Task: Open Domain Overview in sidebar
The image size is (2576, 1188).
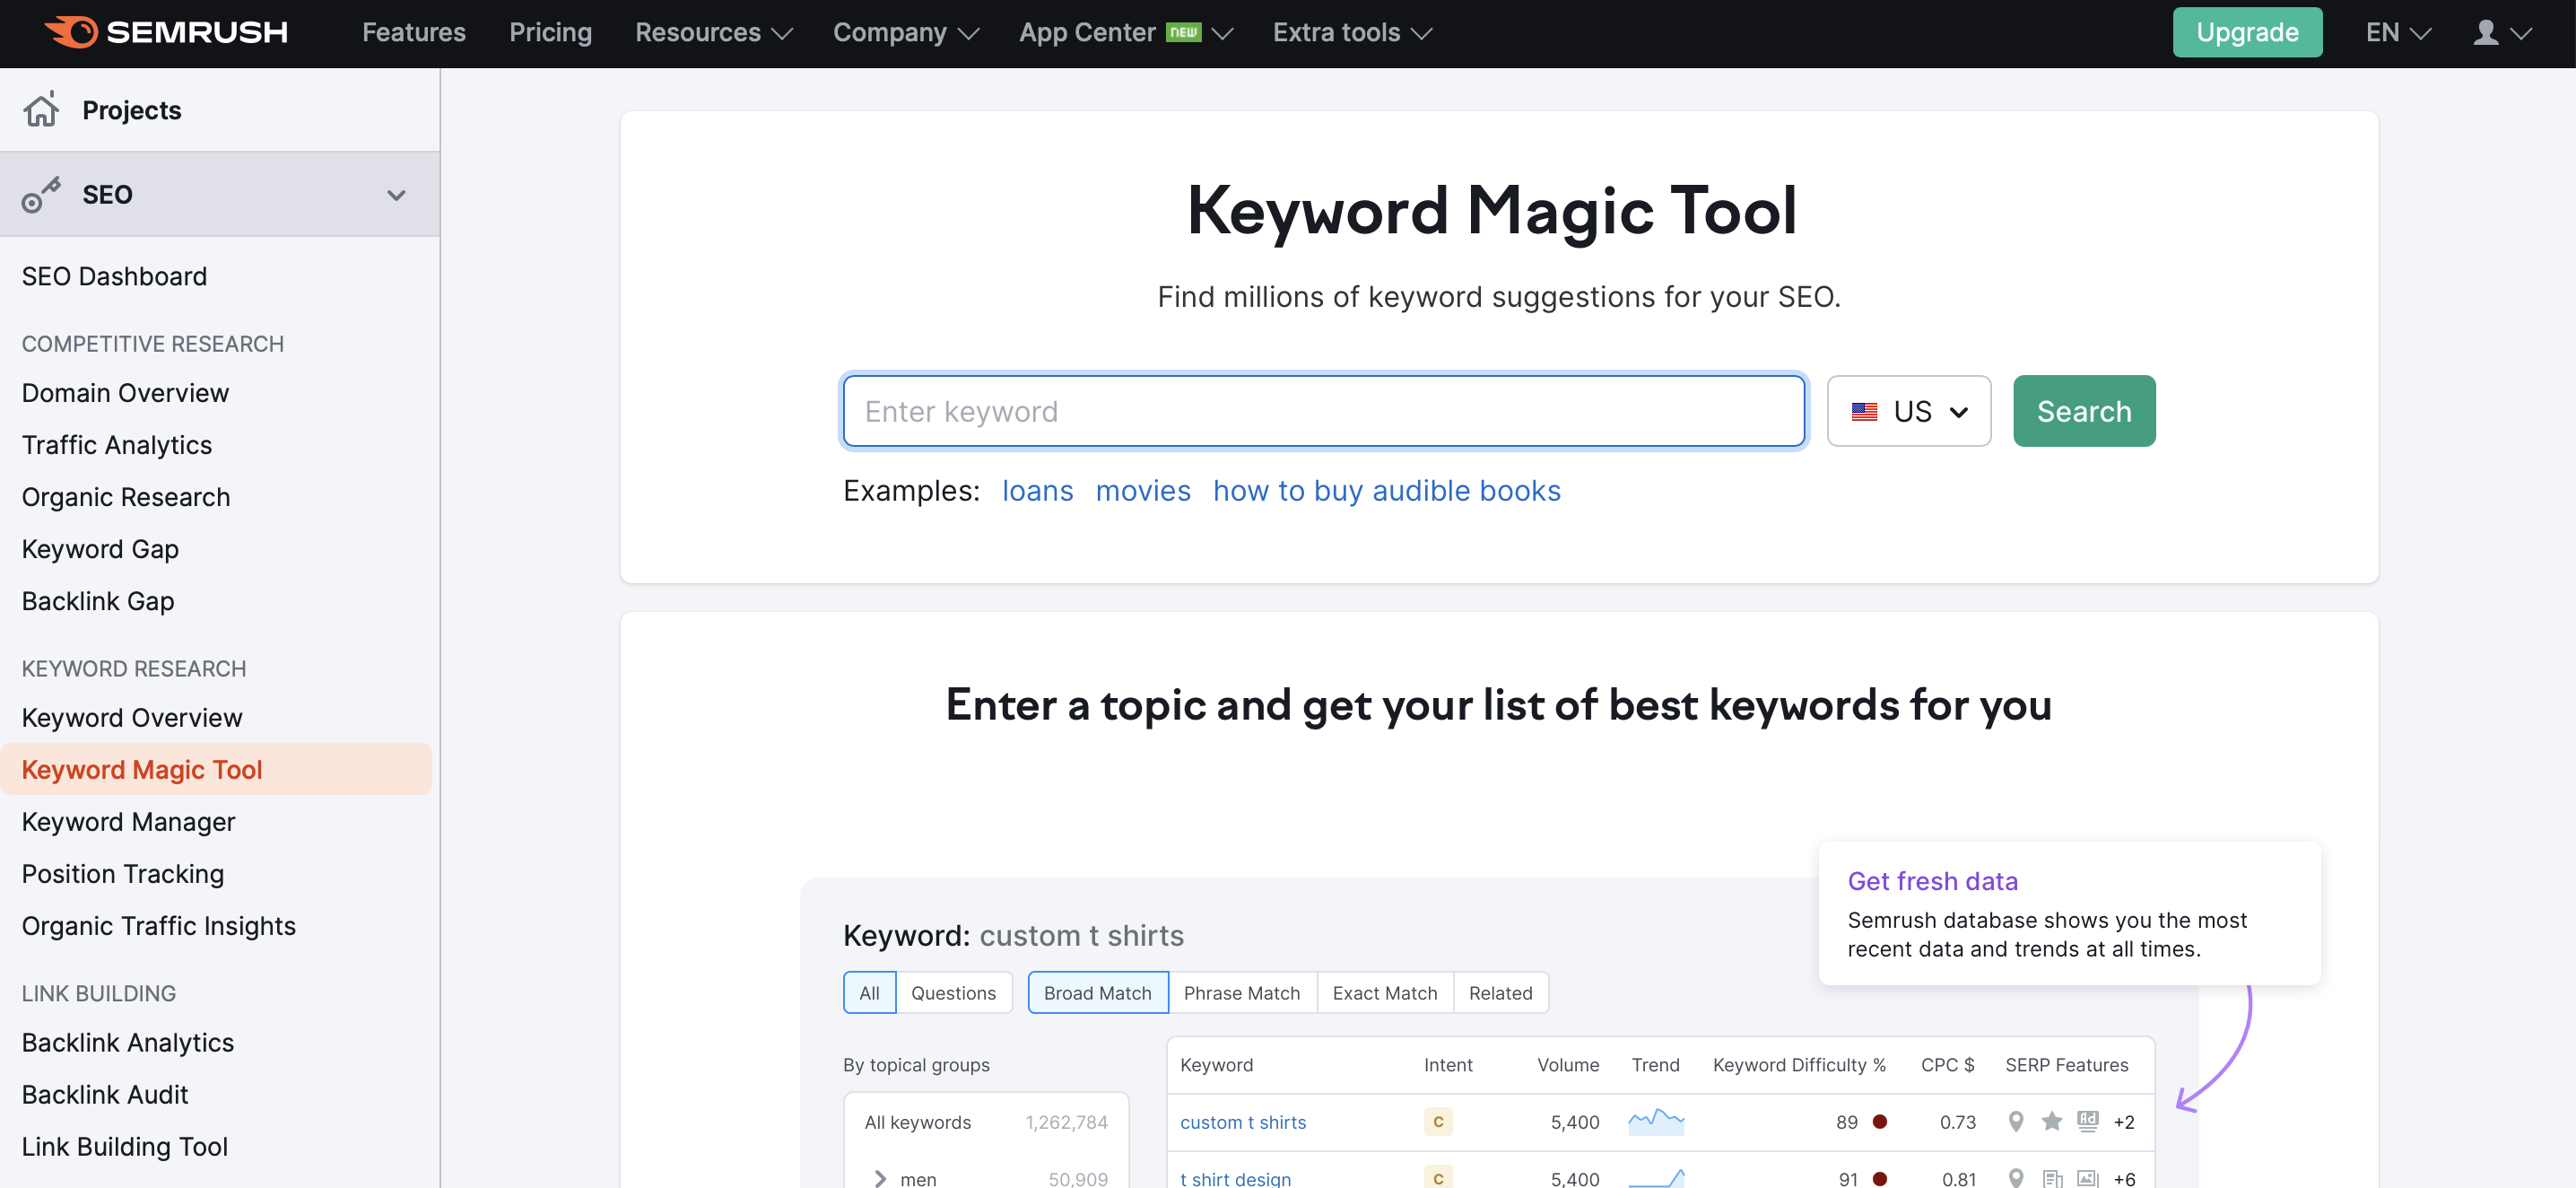Action: (x=125, y=393)
